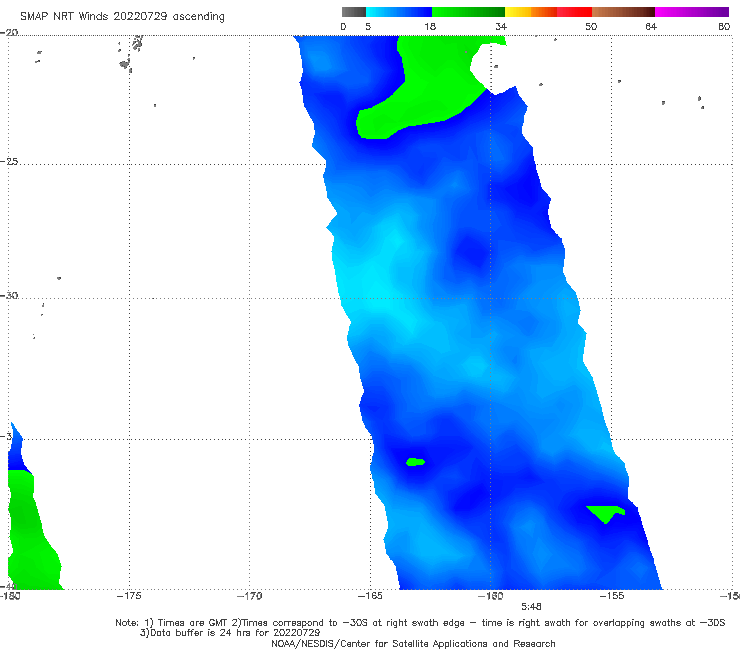Click the small green oval patch near -163 longitude
This screenshot has height=650, width=740.
(415, 462)
